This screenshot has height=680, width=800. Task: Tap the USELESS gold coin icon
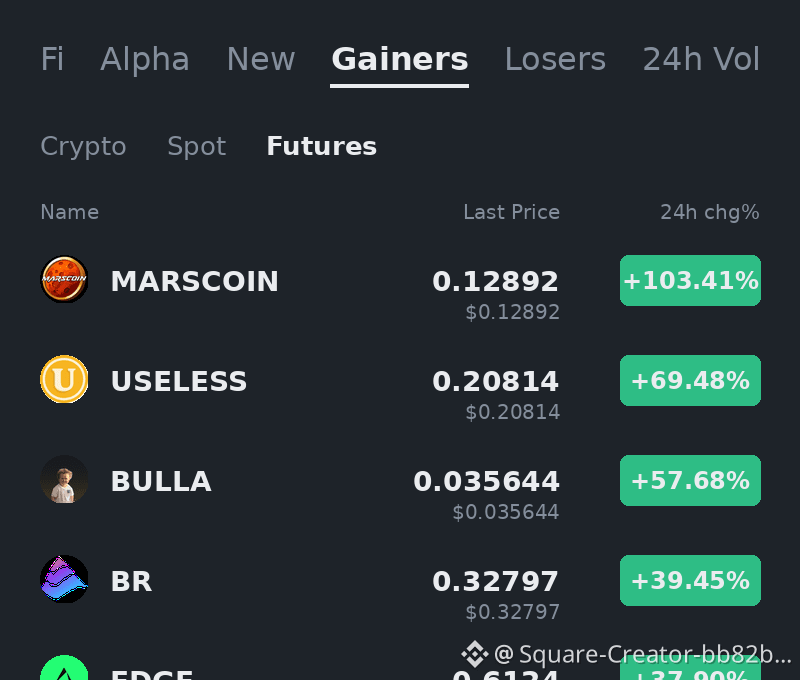tap(64, 380)
